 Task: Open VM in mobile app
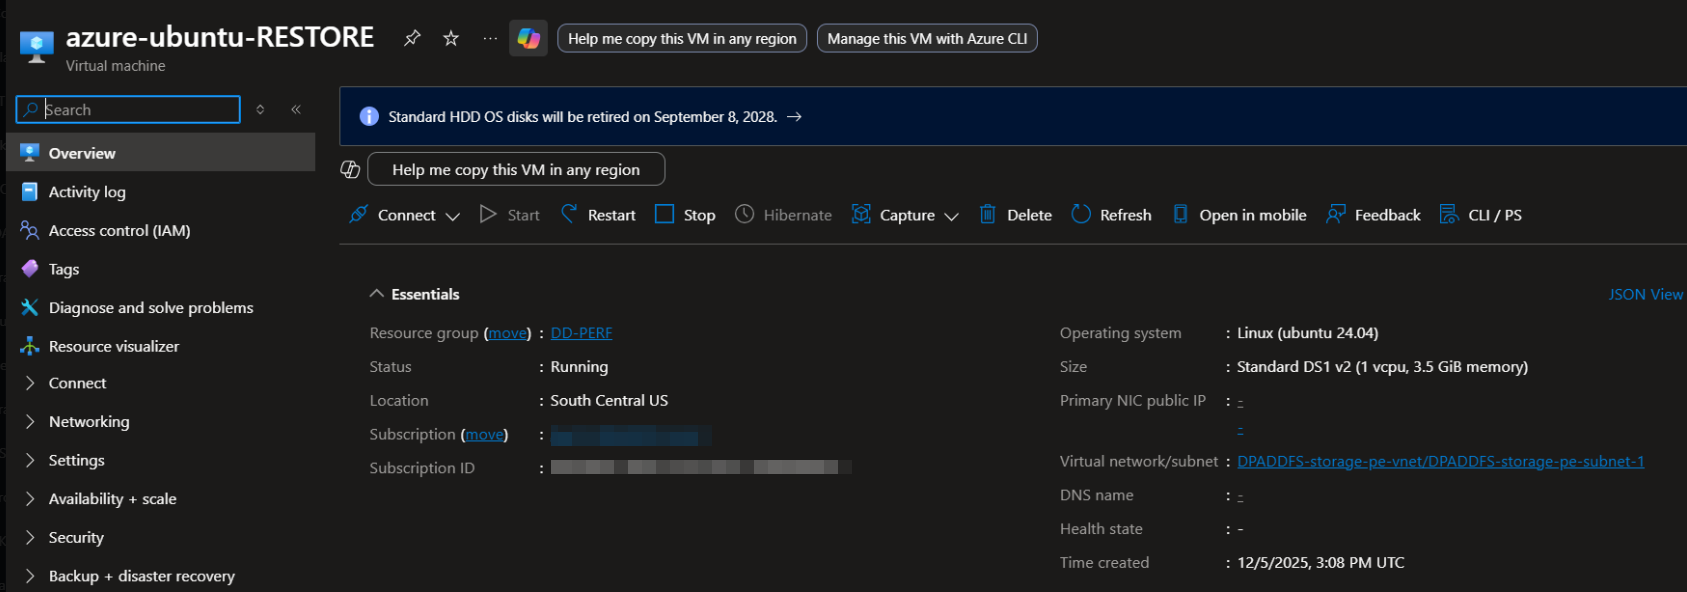(1239, 215)
